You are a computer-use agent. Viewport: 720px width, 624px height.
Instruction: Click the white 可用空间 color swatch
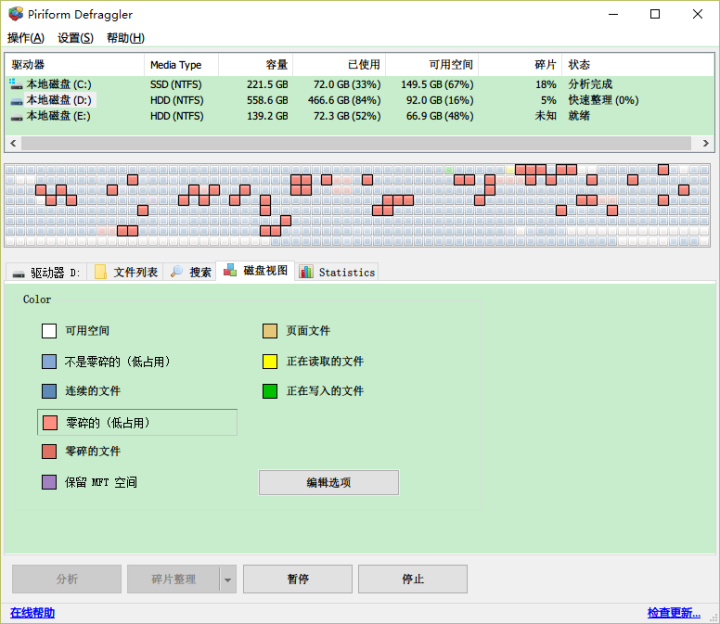click(49, 331)
